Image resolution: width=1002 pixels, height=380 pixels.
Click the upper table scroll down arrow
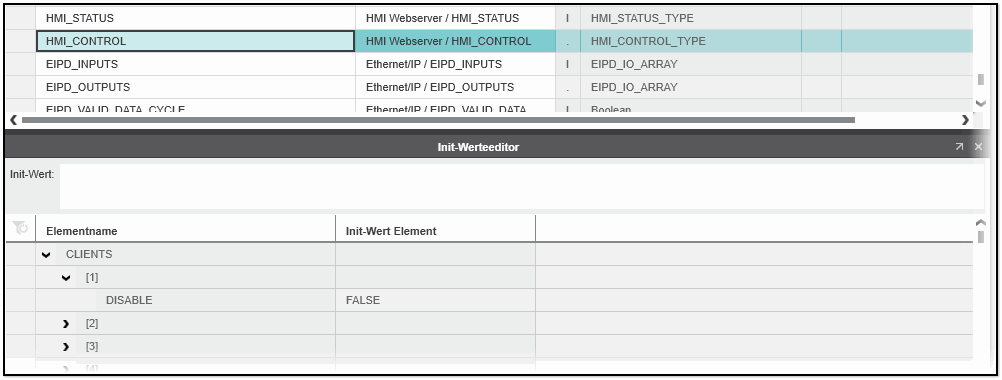pos(981,103)
